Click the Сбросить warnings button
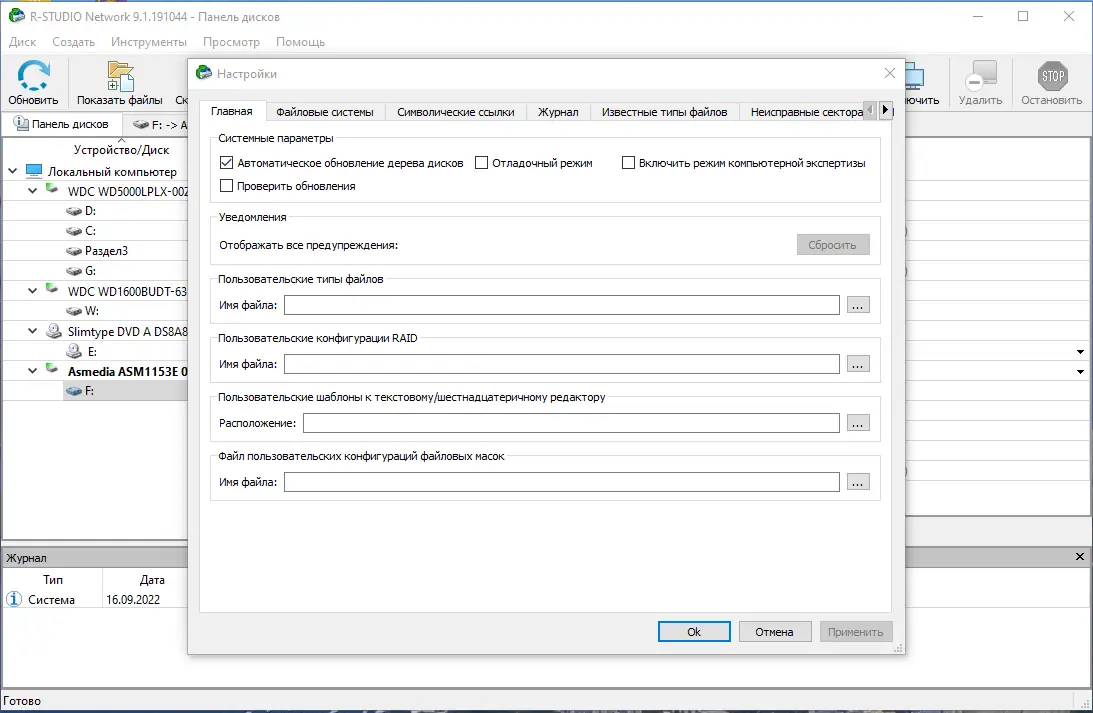The height and width of the screenshot is (713, 1093). (833, 245)
